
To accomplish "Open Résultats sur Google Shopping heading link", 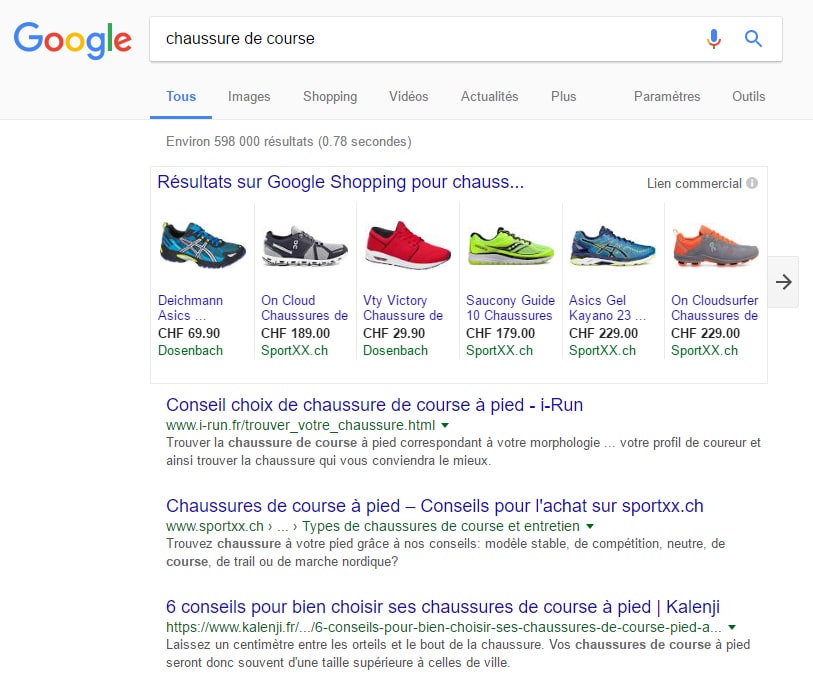I will (x=341, y=182).
